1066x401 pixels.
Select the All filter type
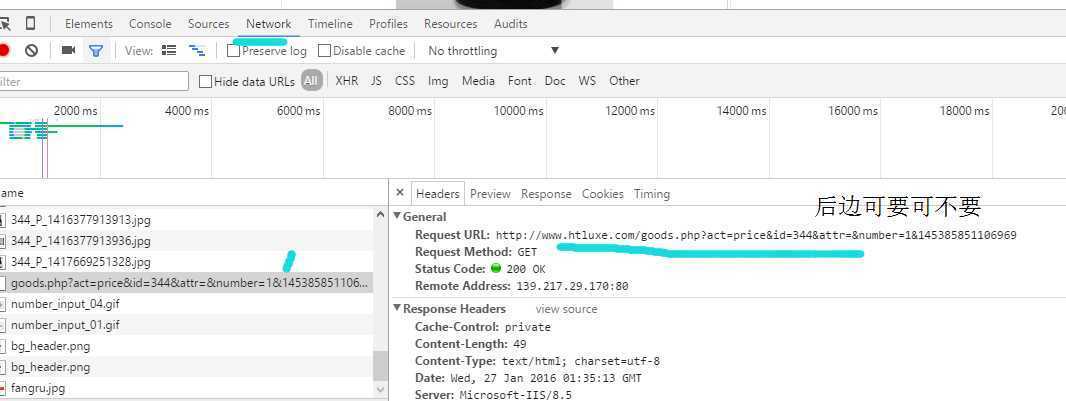coord(311,81)
